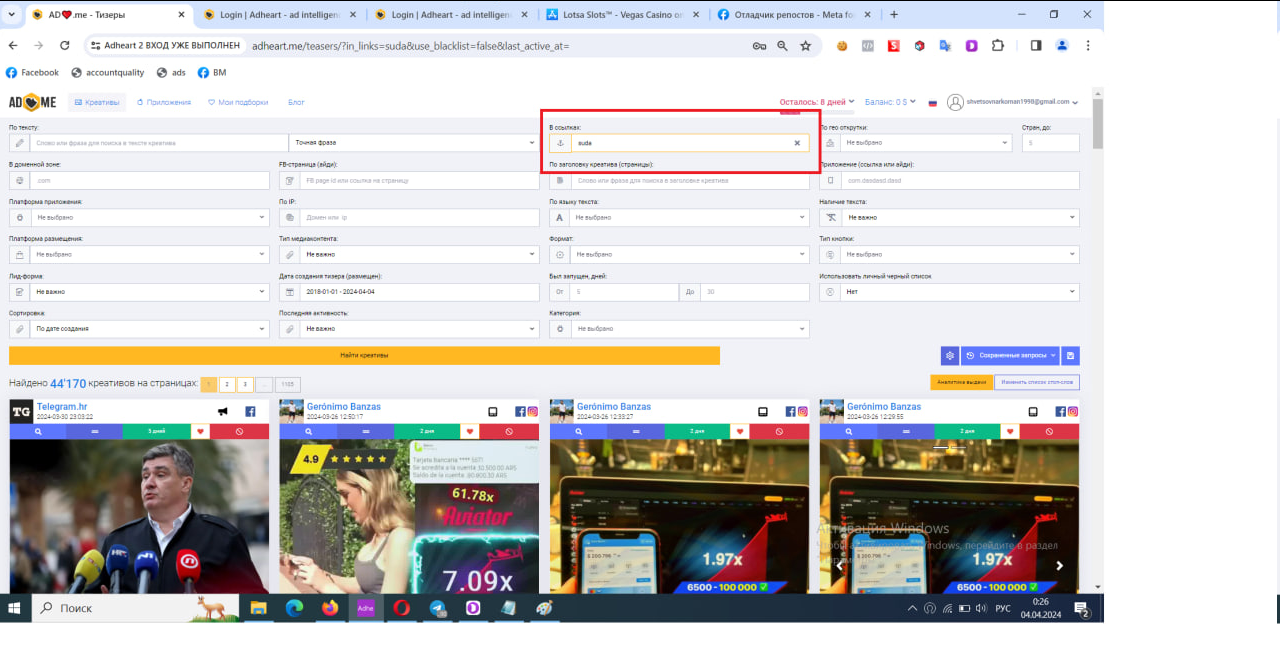Click the heart favorite icon on Telegram.hr card
The image size is (1280, 664).
click(x=200, y=432)
